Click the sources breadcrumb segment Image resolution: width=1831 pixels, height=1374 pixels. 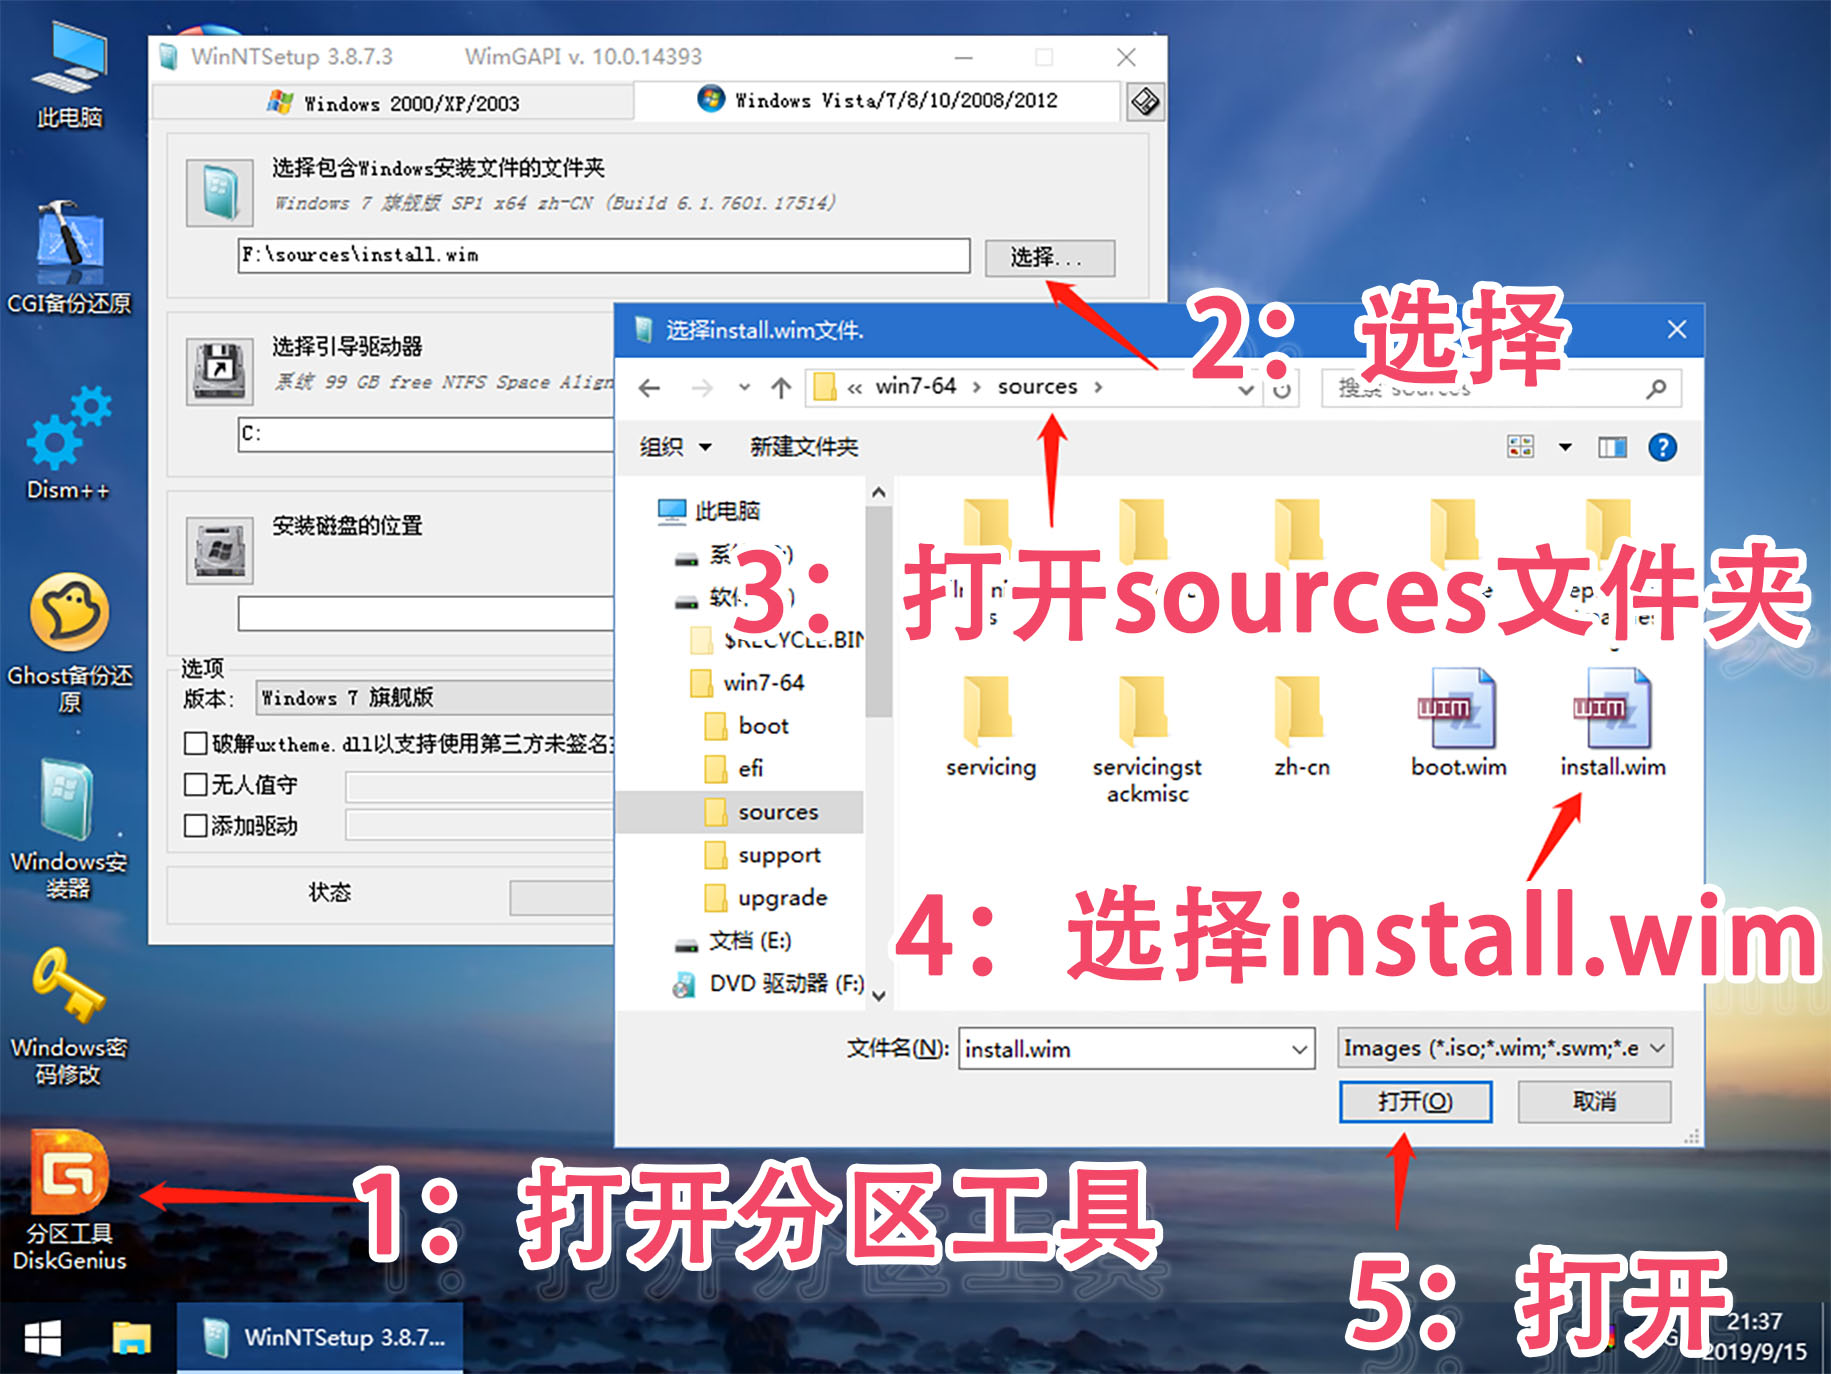pyautogui.click(x=1037, y=386)
